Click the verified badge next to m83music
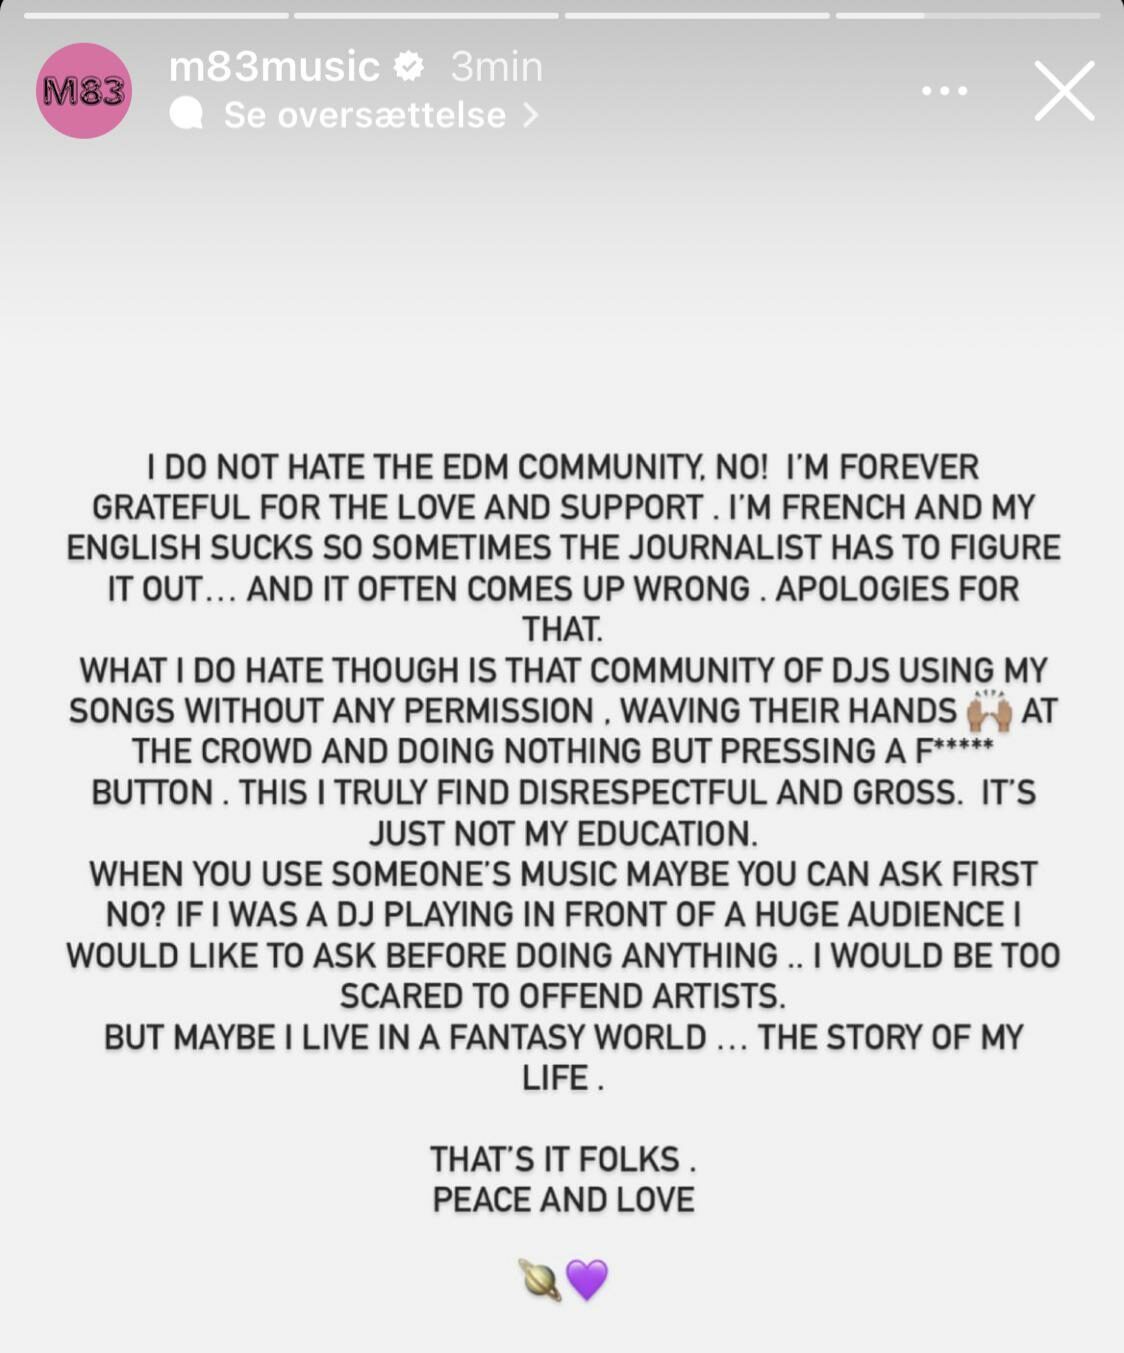Viewport: 1124px width, 1353px height. point(409,67)
